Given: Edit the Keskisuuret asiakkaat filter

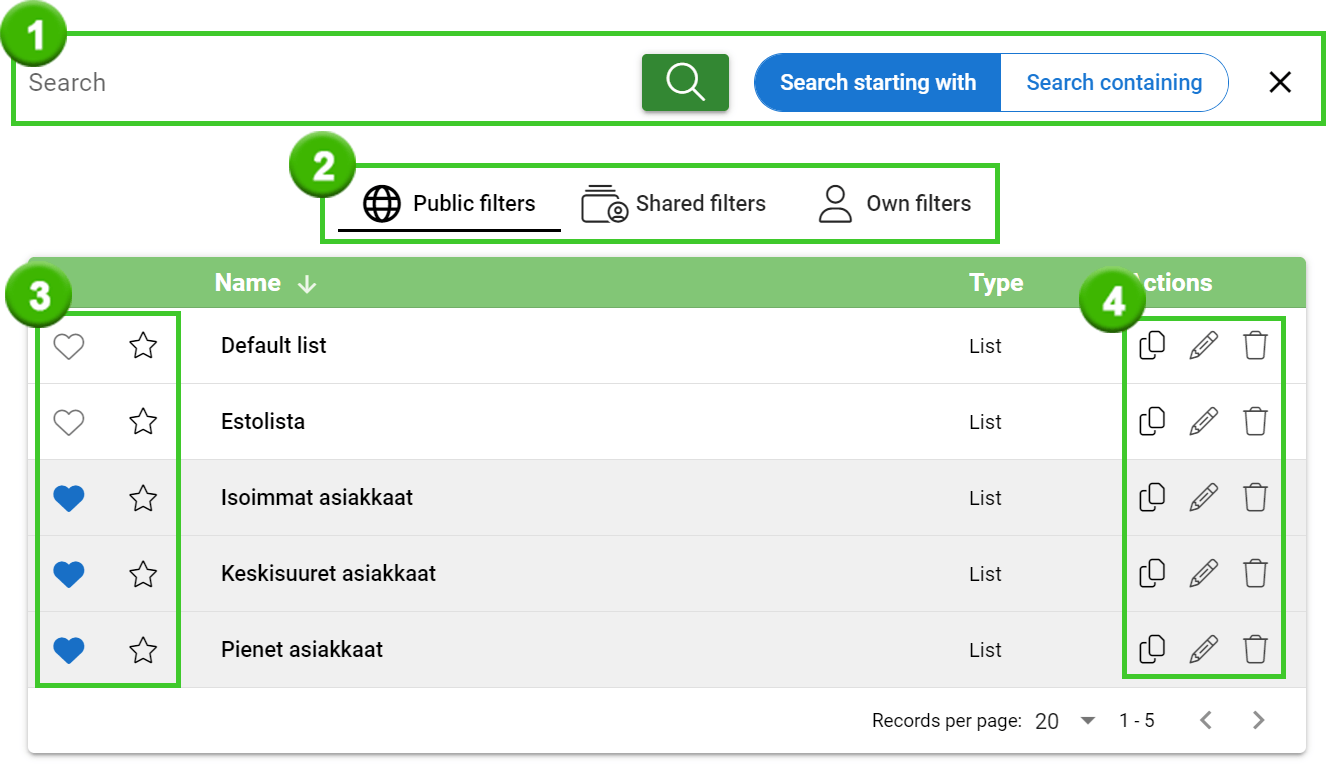Looking at the screenshot, I should point(1204,573).
